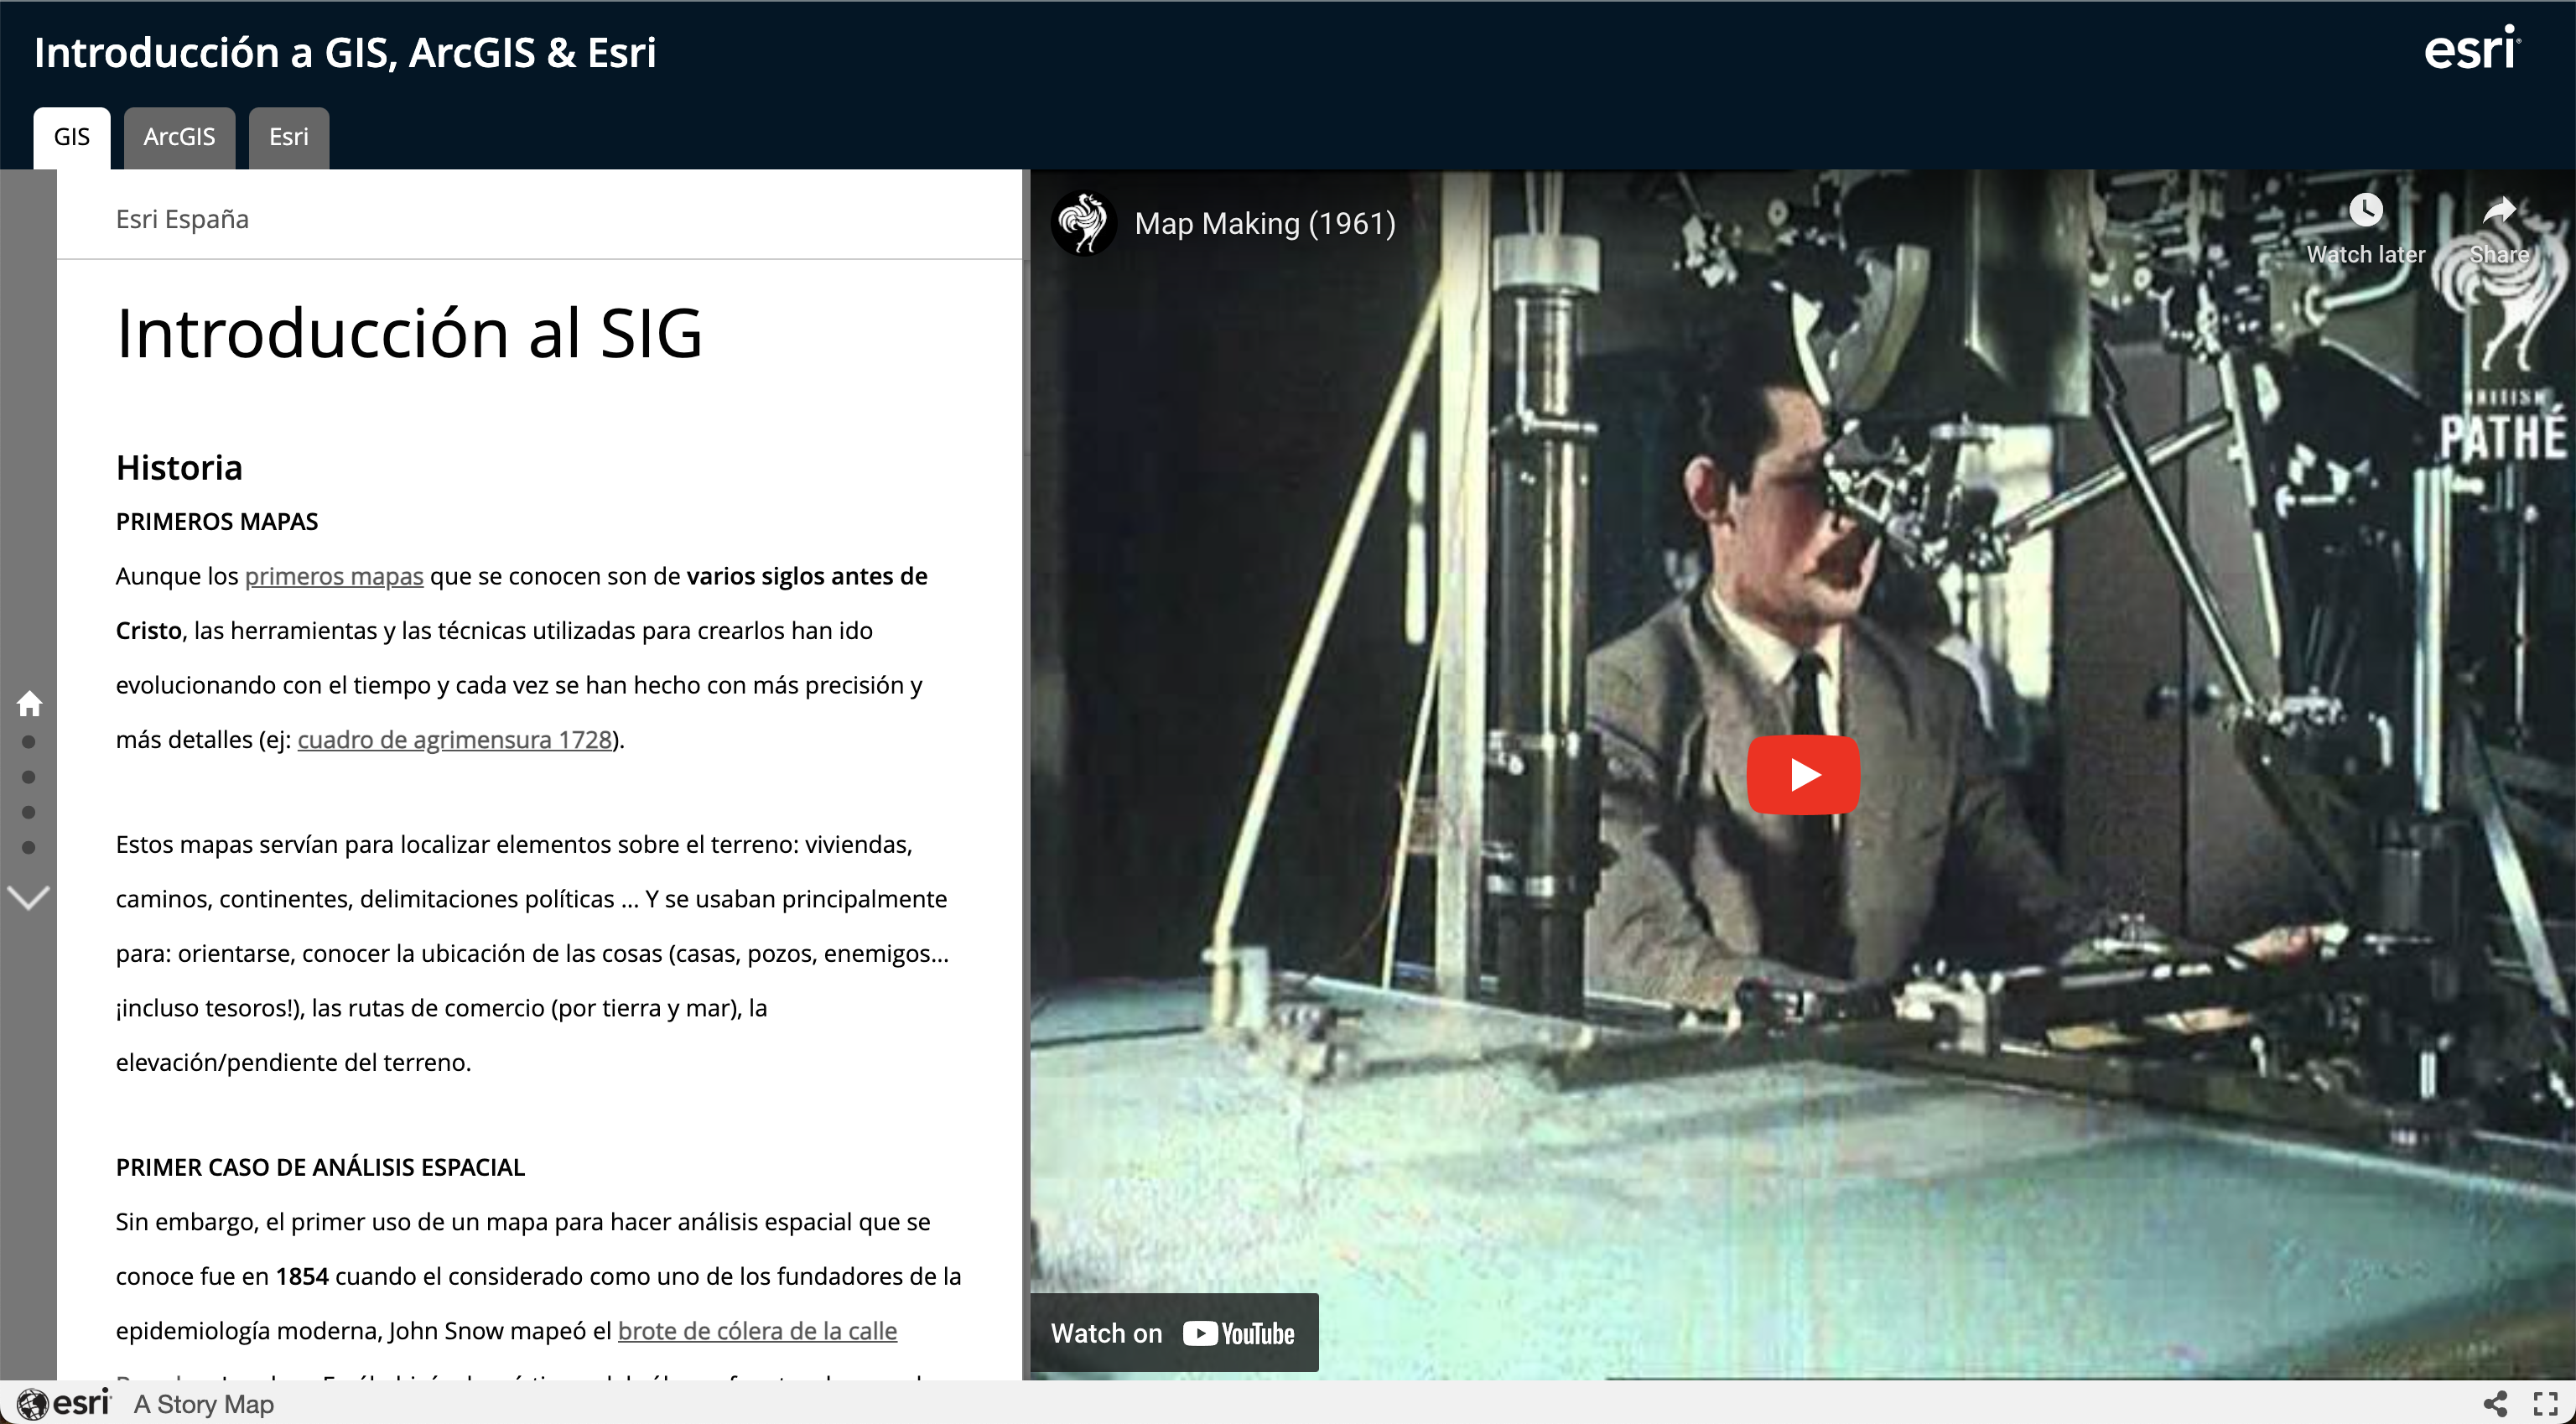Click the Esri España label

click(180, 217)
